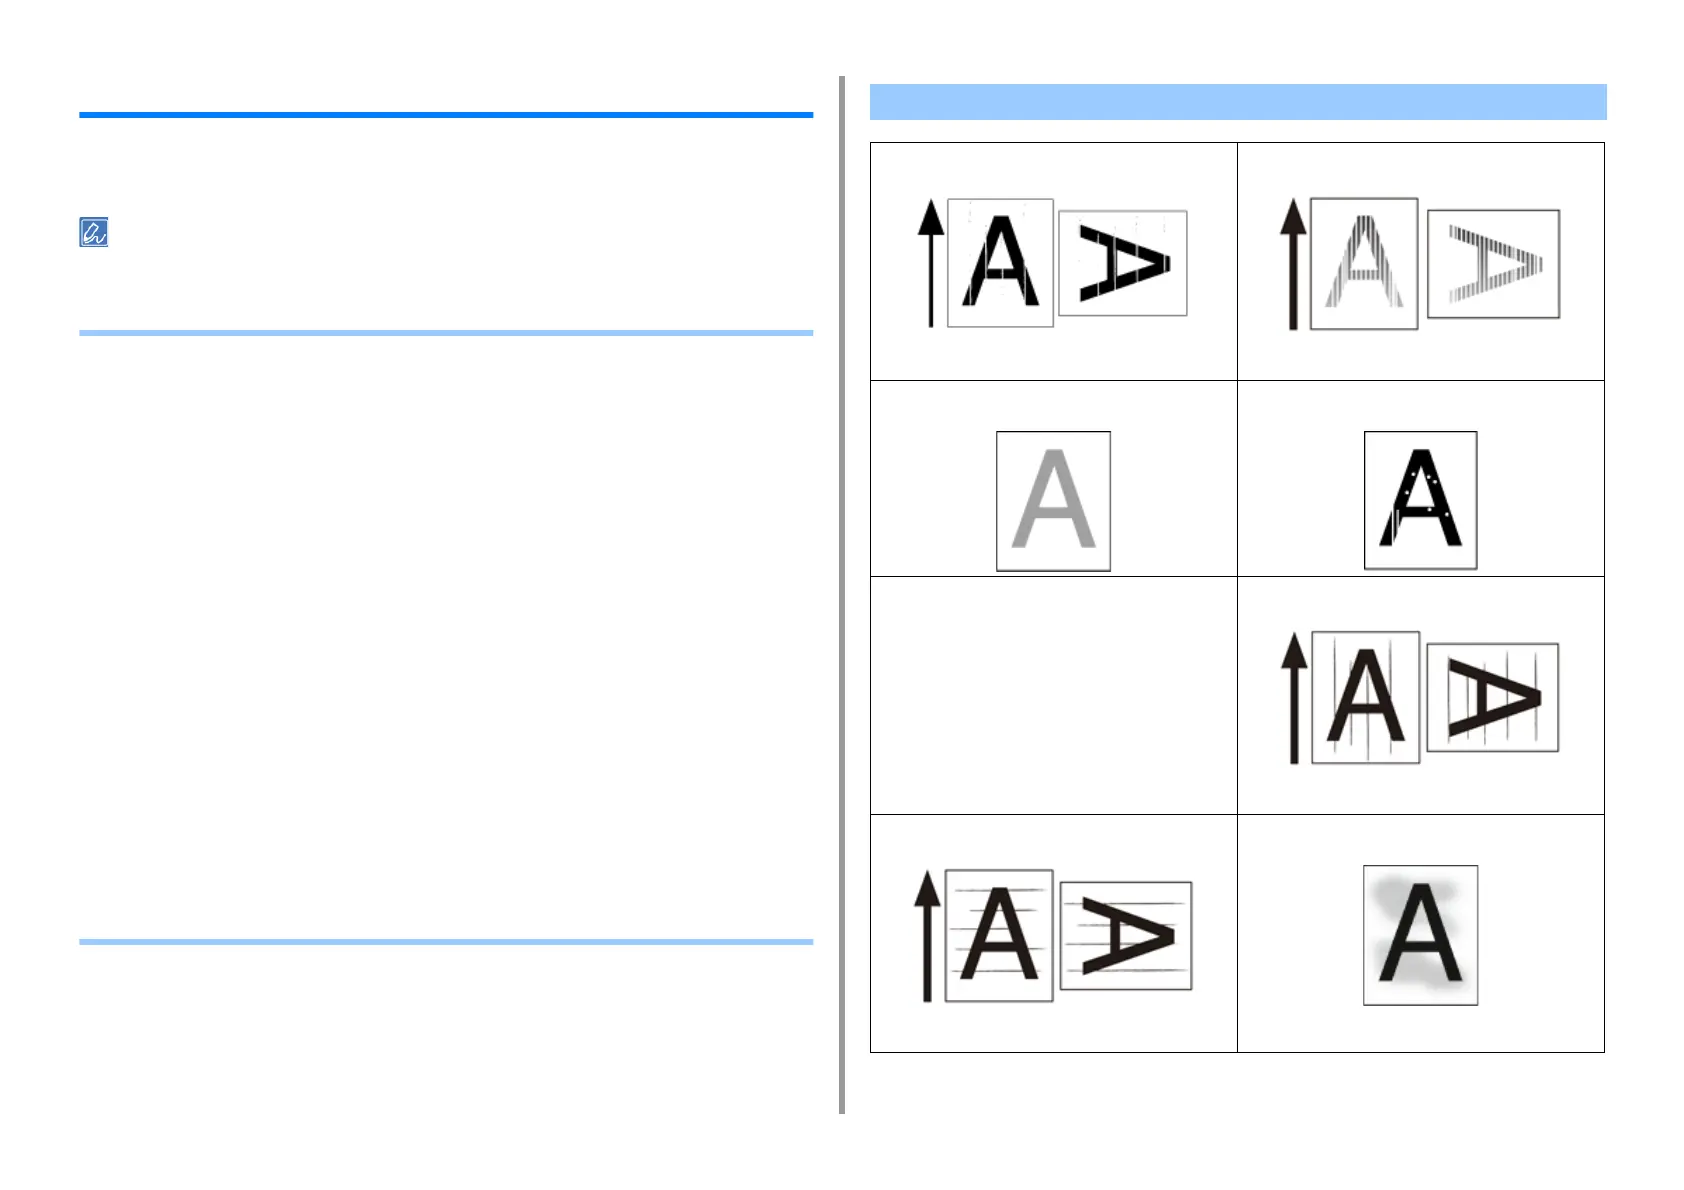Select the sideways A with white streaks

(1123, 263)
